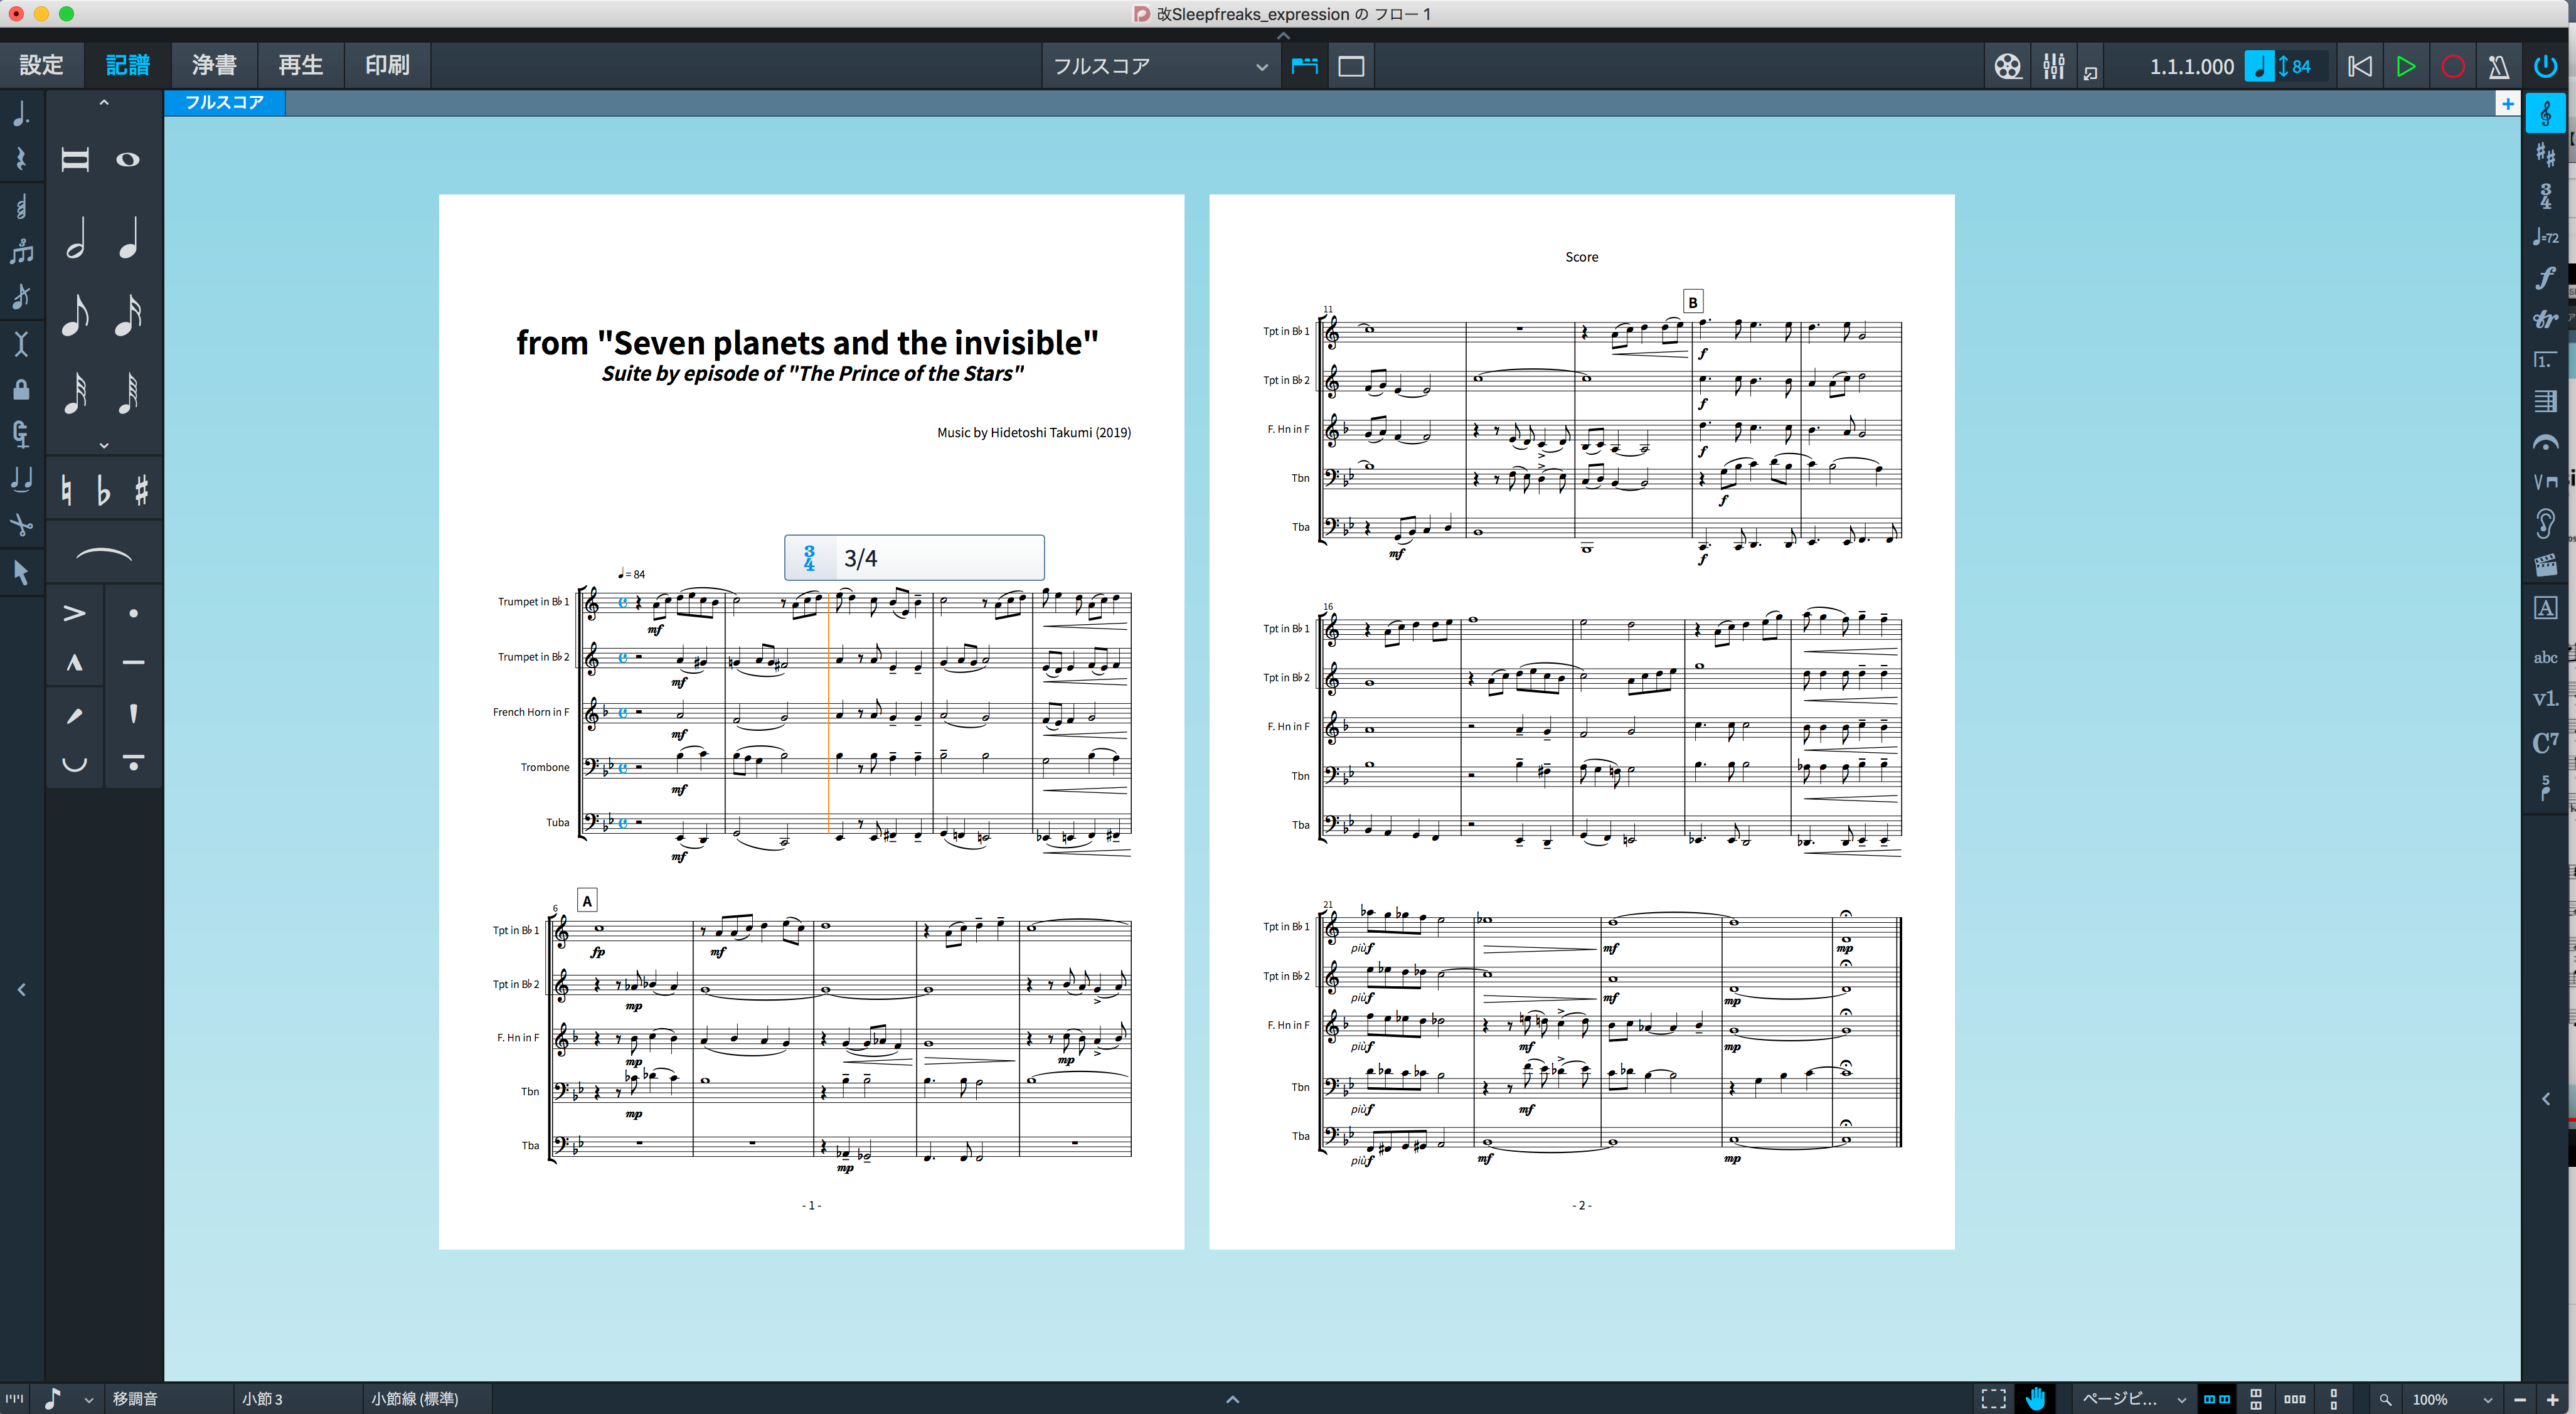This screenshot has width=2576, height=1414.
Task: Toggle dotted note input
Action: [x=21, y=113]
